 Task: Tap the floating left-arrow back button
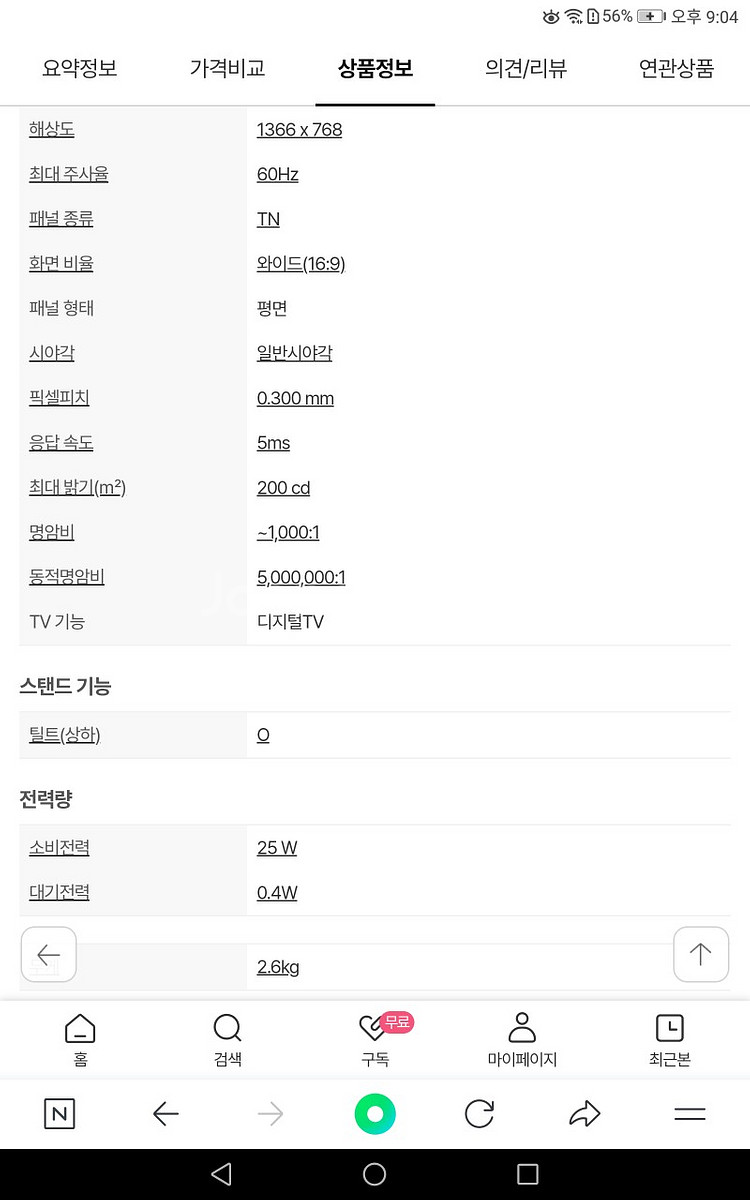(x=48, y=955)
